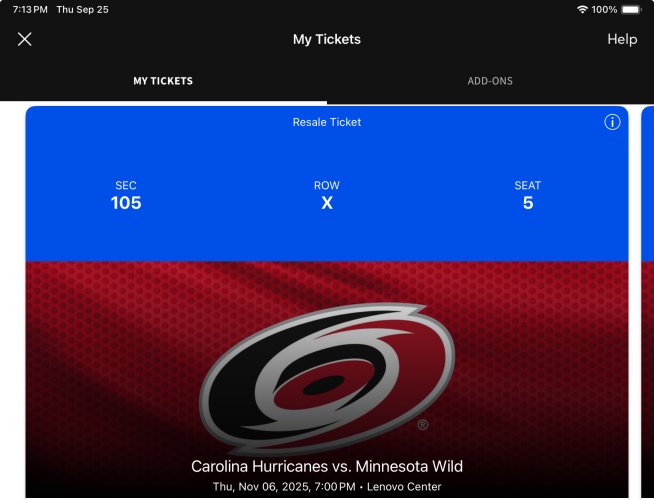Switch to the ADD-ONS tab
Image resolution: width=654 pixels, height=500 pixels.
pyautogui.click(x=490, y=81)
